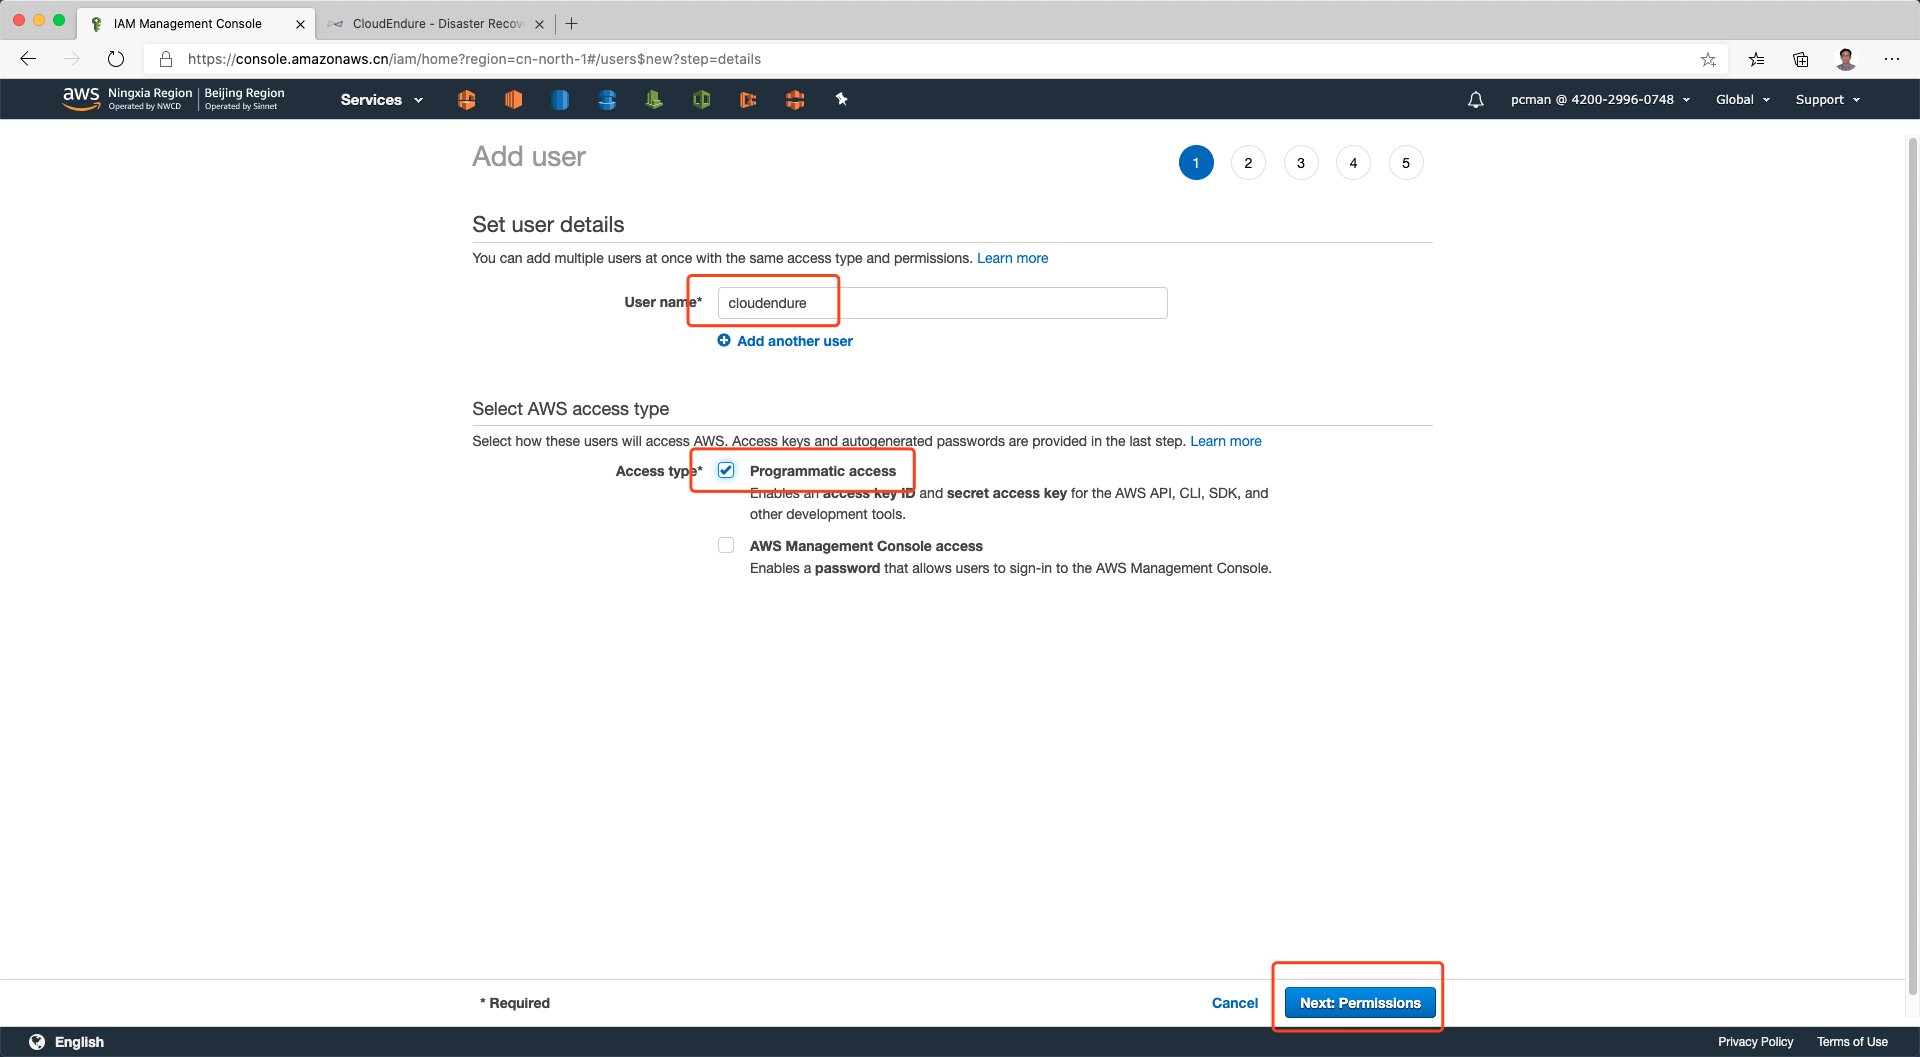Click the plus icon beside Add another user

pyautogui.click(x=724, y=341)
